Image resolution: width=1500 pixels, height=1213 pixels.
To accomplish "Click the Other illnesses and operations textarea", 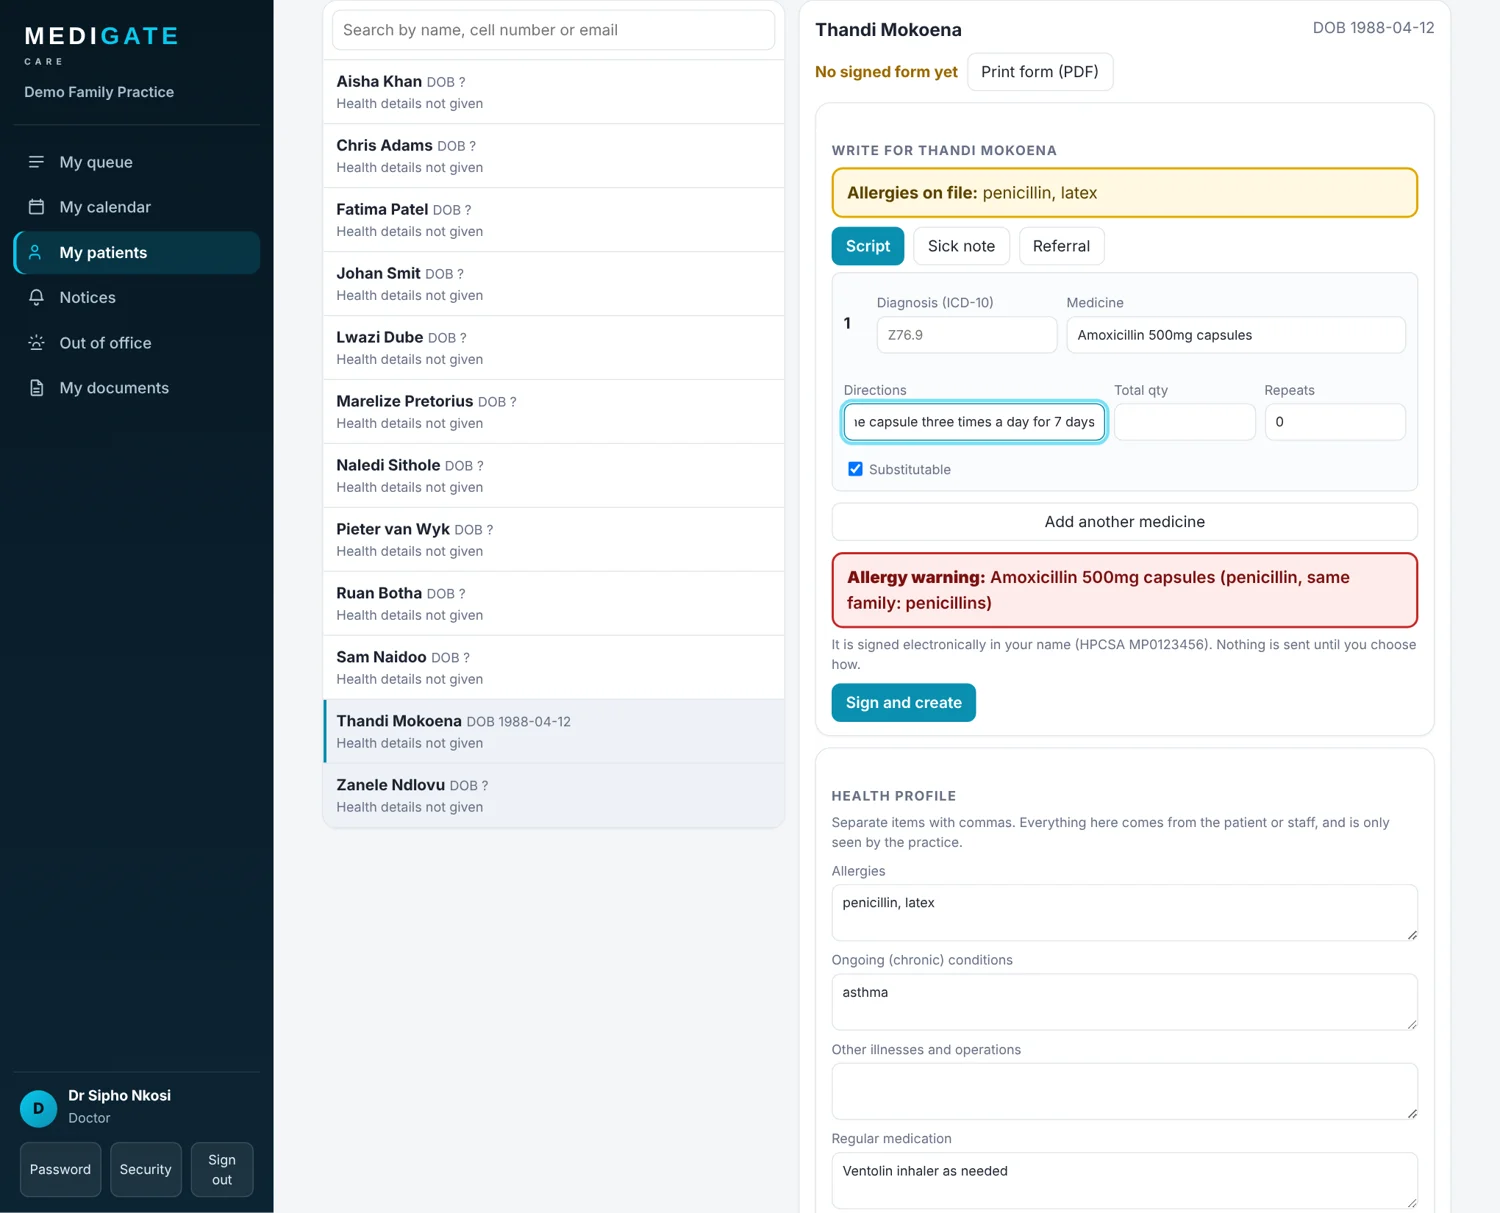I will click(1124, 1091).
